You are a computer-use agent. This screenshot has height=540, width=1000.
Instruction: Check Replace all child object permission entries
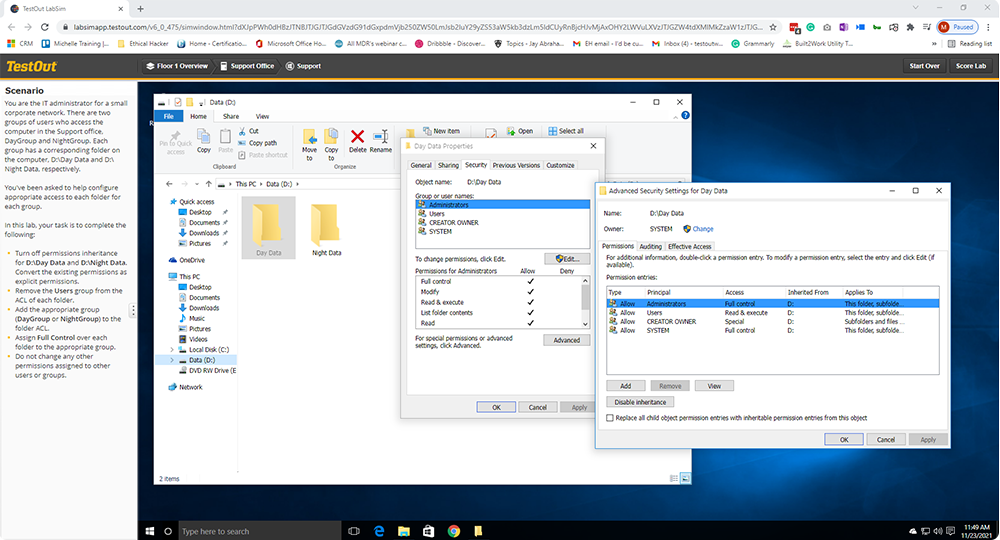click(x=610, y=418)
